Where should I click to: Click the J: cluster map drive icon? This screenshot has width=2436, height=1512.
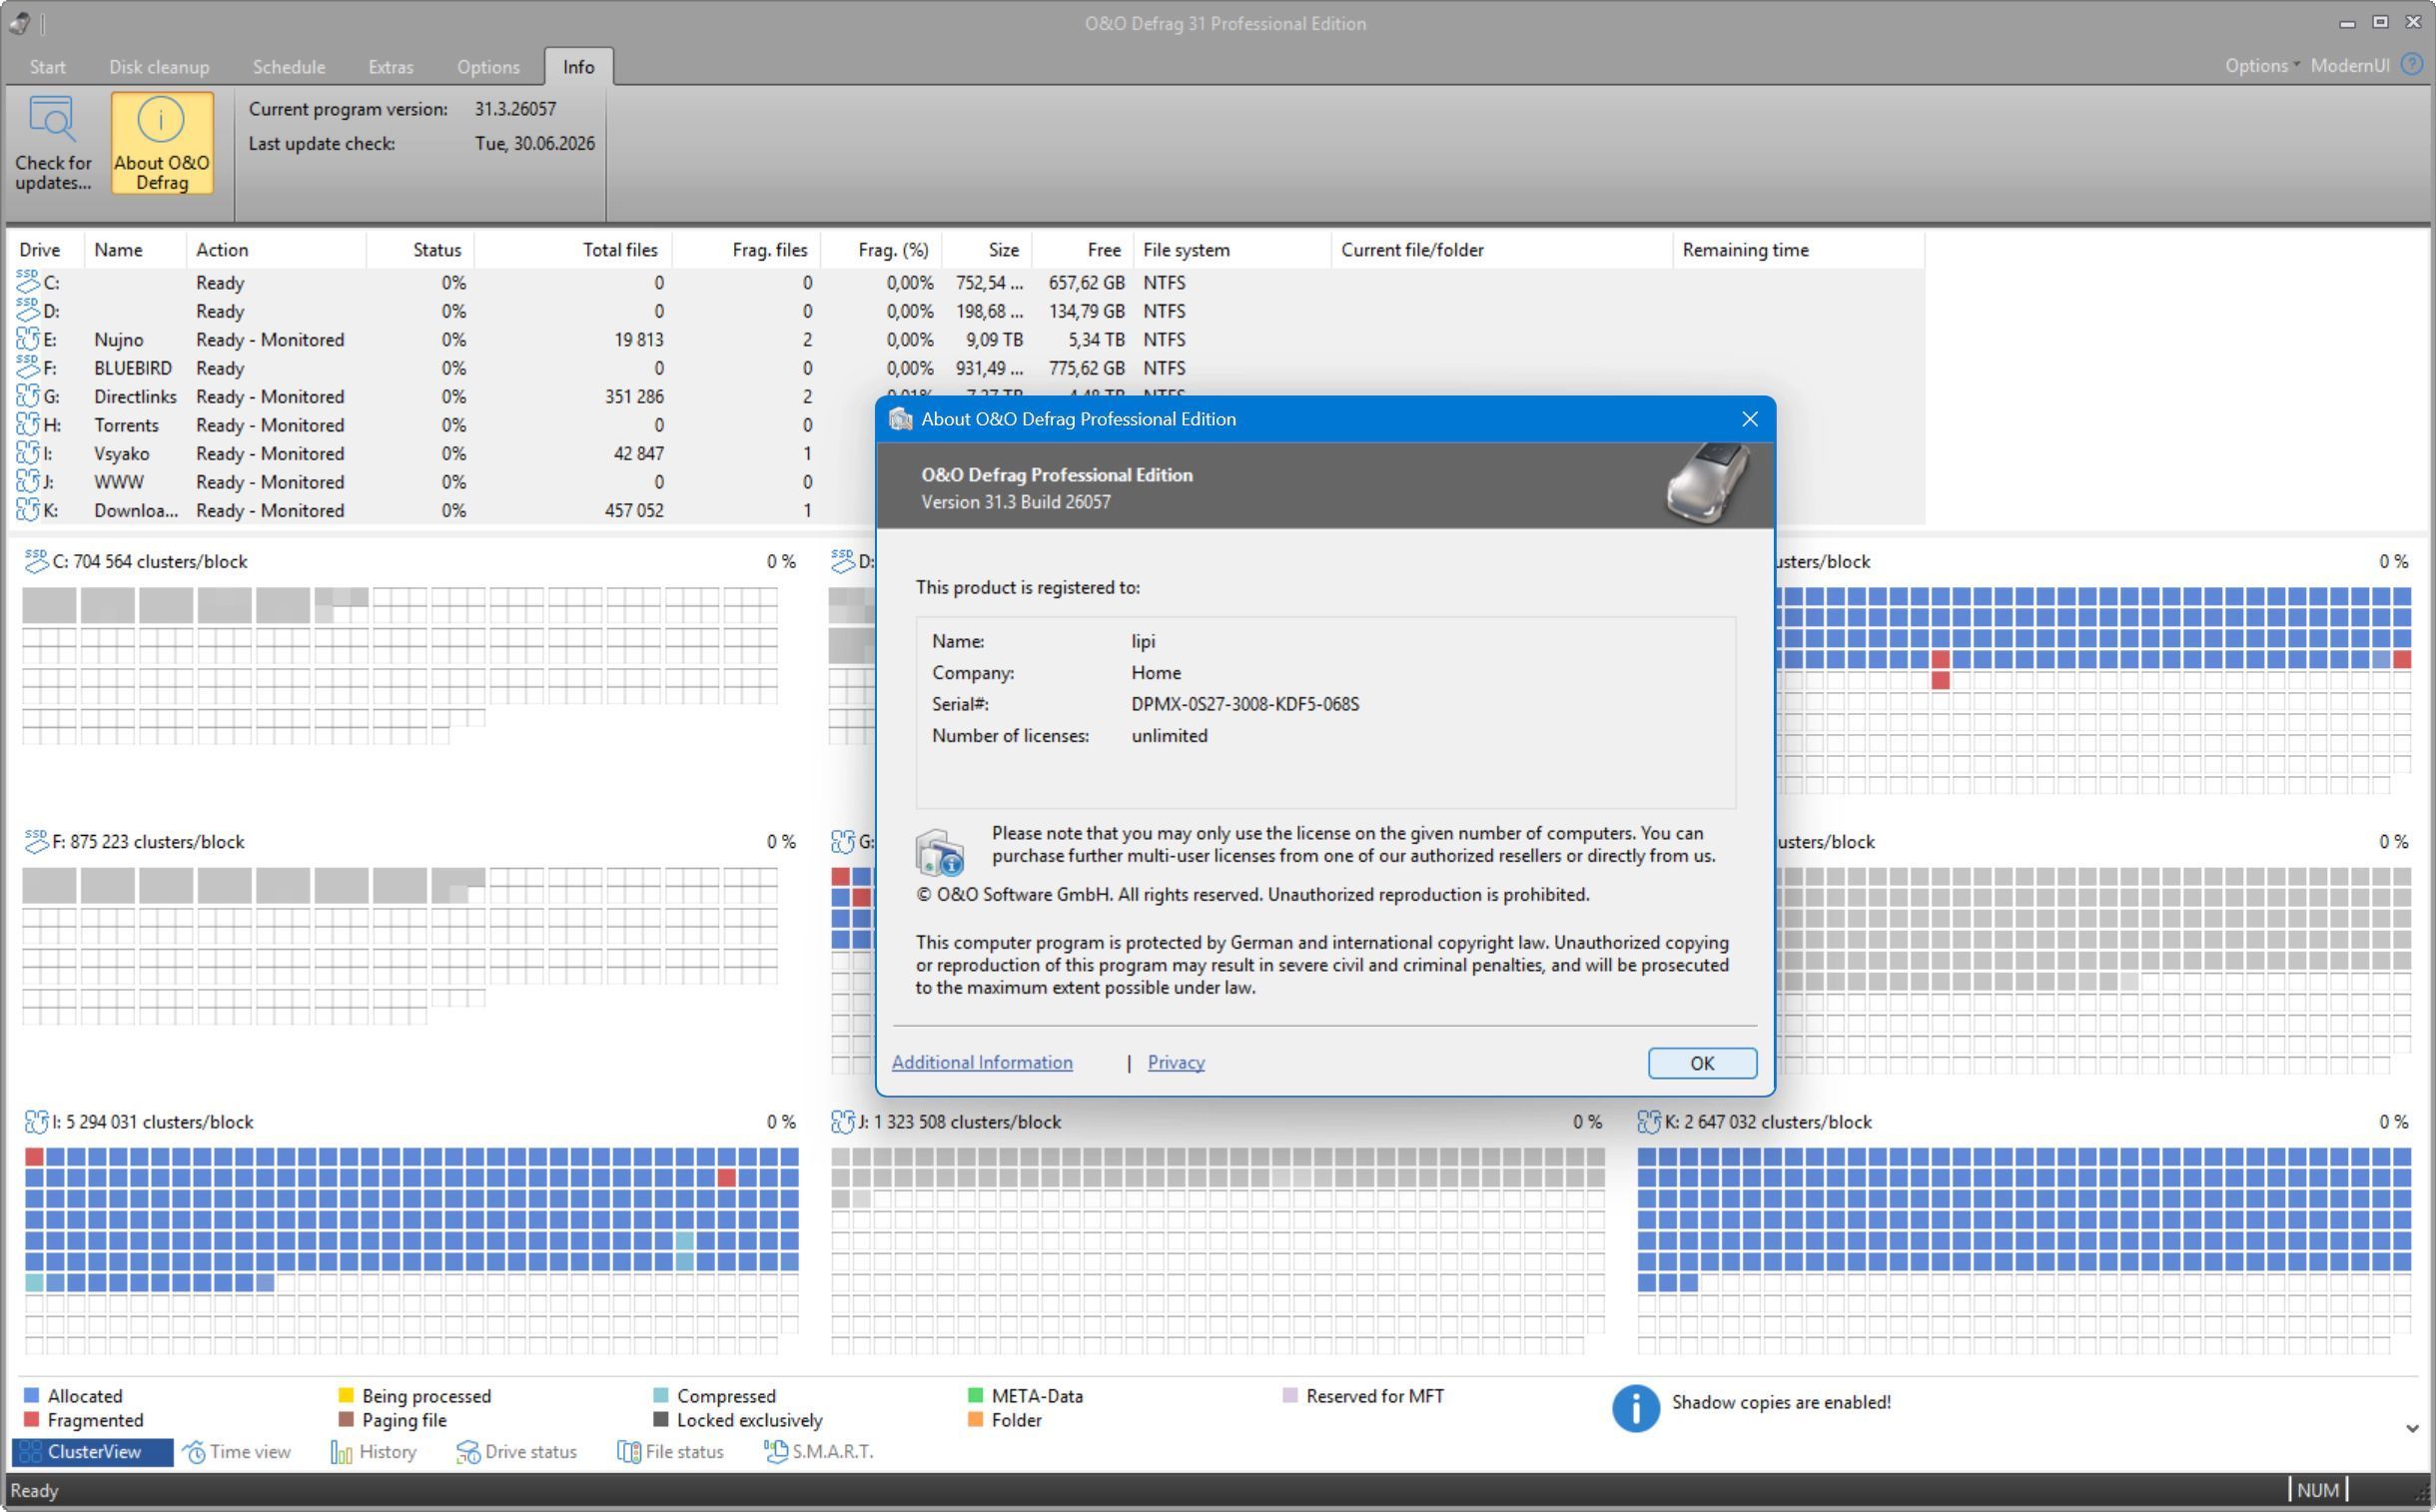coord(842,1122)
